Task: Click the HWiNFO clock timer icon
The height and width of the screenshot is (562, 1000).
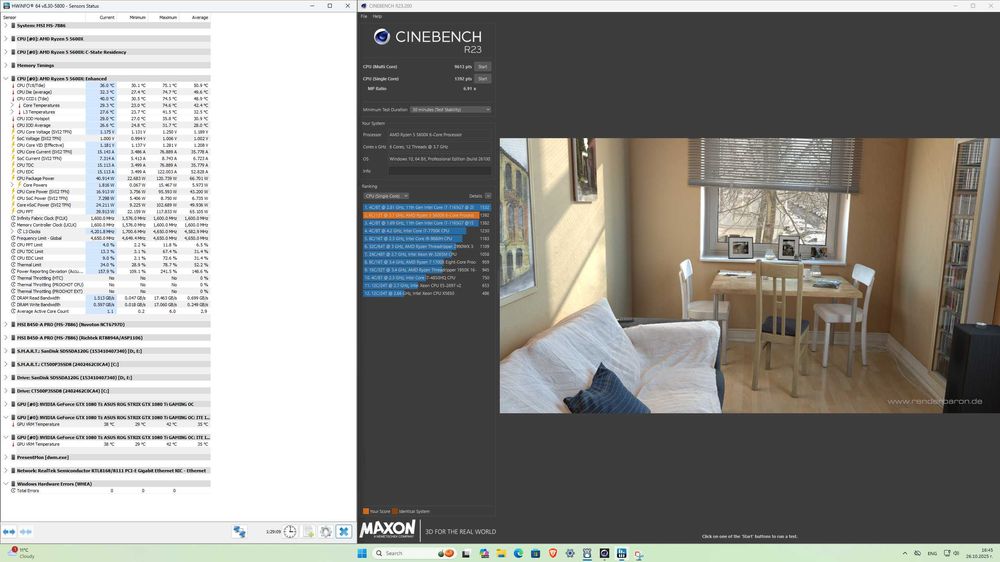Action: (290, 531)
